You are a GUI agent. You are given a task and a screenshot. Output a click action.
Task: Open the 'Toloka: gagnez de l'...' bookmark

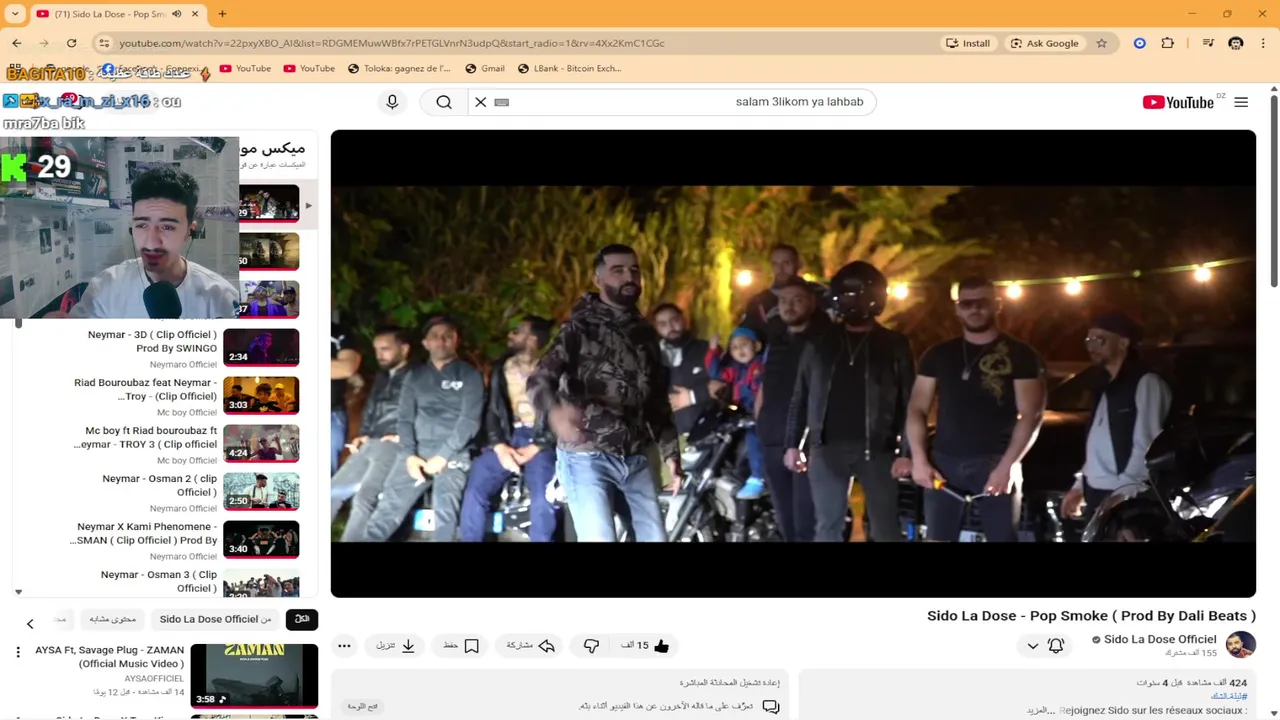click(x=399, y=68)
